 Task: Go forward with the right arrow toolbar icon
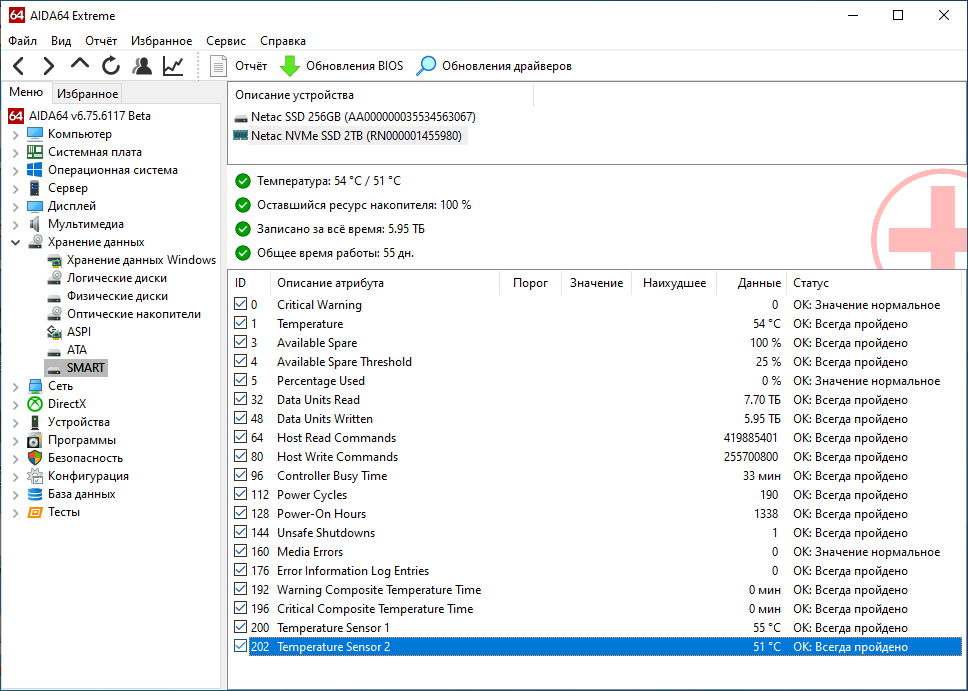point(49,65)
